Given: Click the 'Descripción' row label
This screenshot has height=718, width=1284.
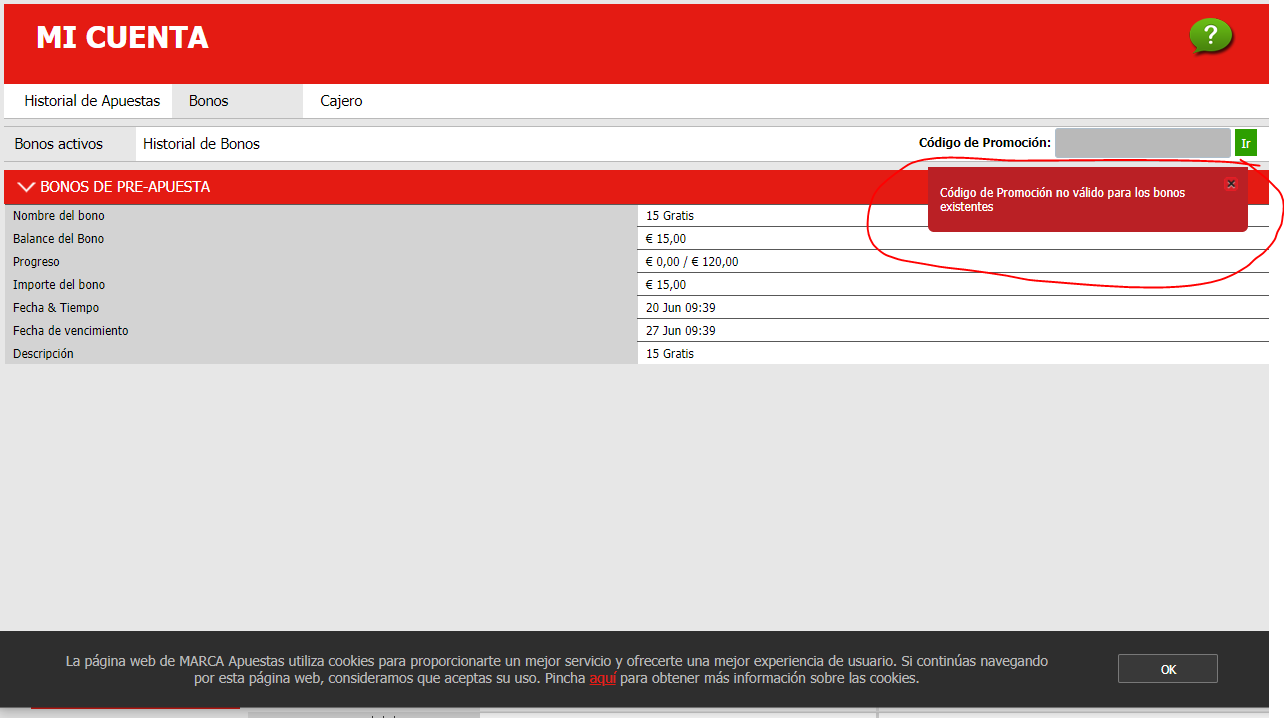Looking at the screenshot, I should (43, 354).
